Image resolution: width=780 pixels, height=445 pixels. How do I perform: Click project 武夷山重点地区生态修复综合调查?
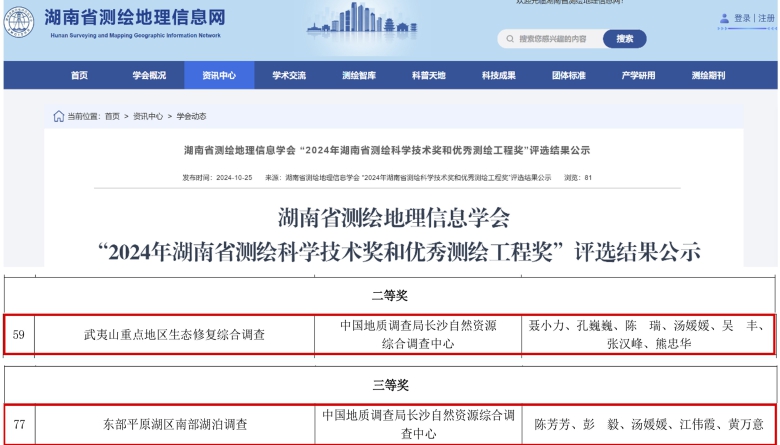174,335
